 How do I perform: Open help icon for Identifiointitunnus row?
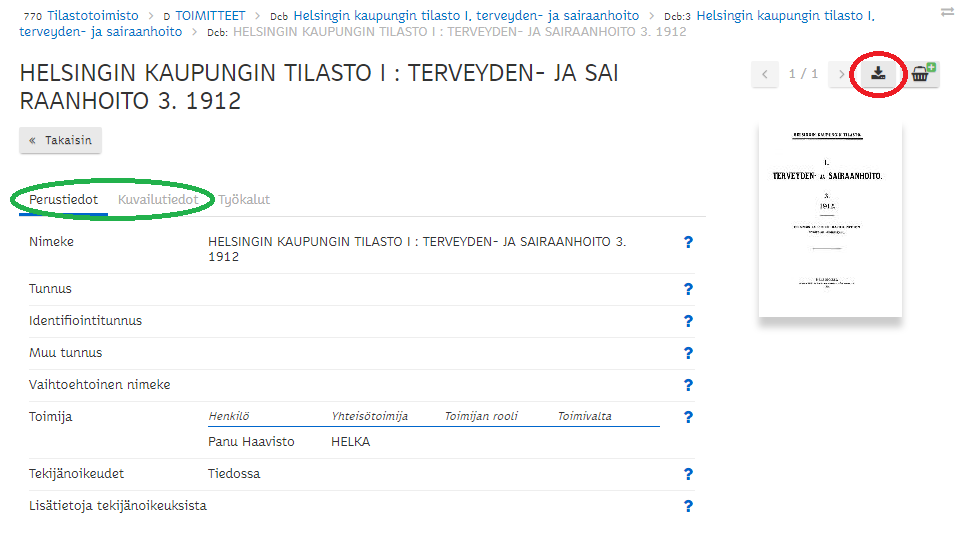click(688, 321)
